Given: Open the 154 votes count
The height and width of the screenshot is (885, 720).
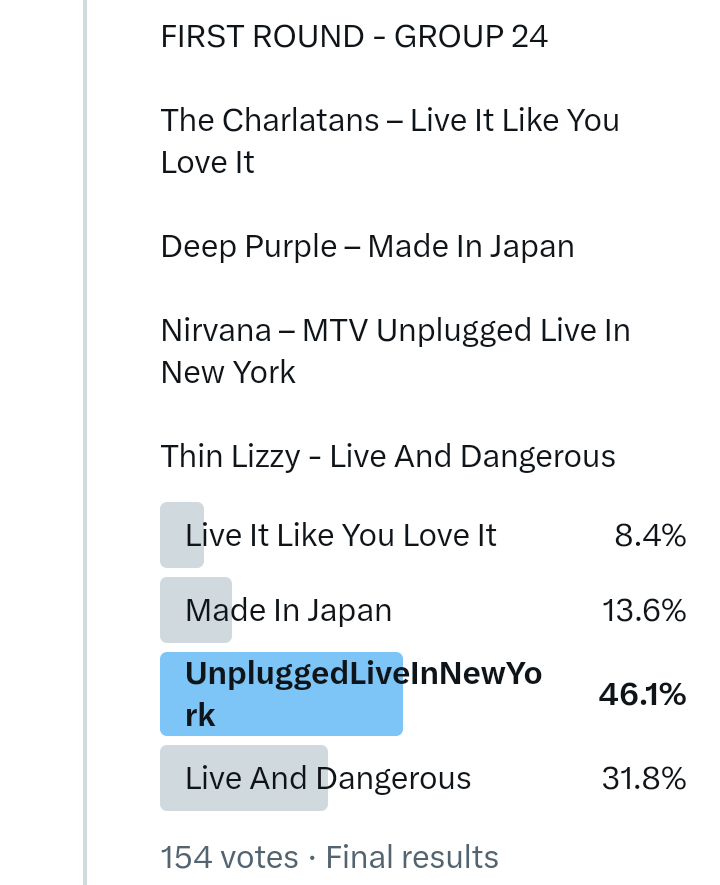Looking at the screenshot, I should [229, 857].
